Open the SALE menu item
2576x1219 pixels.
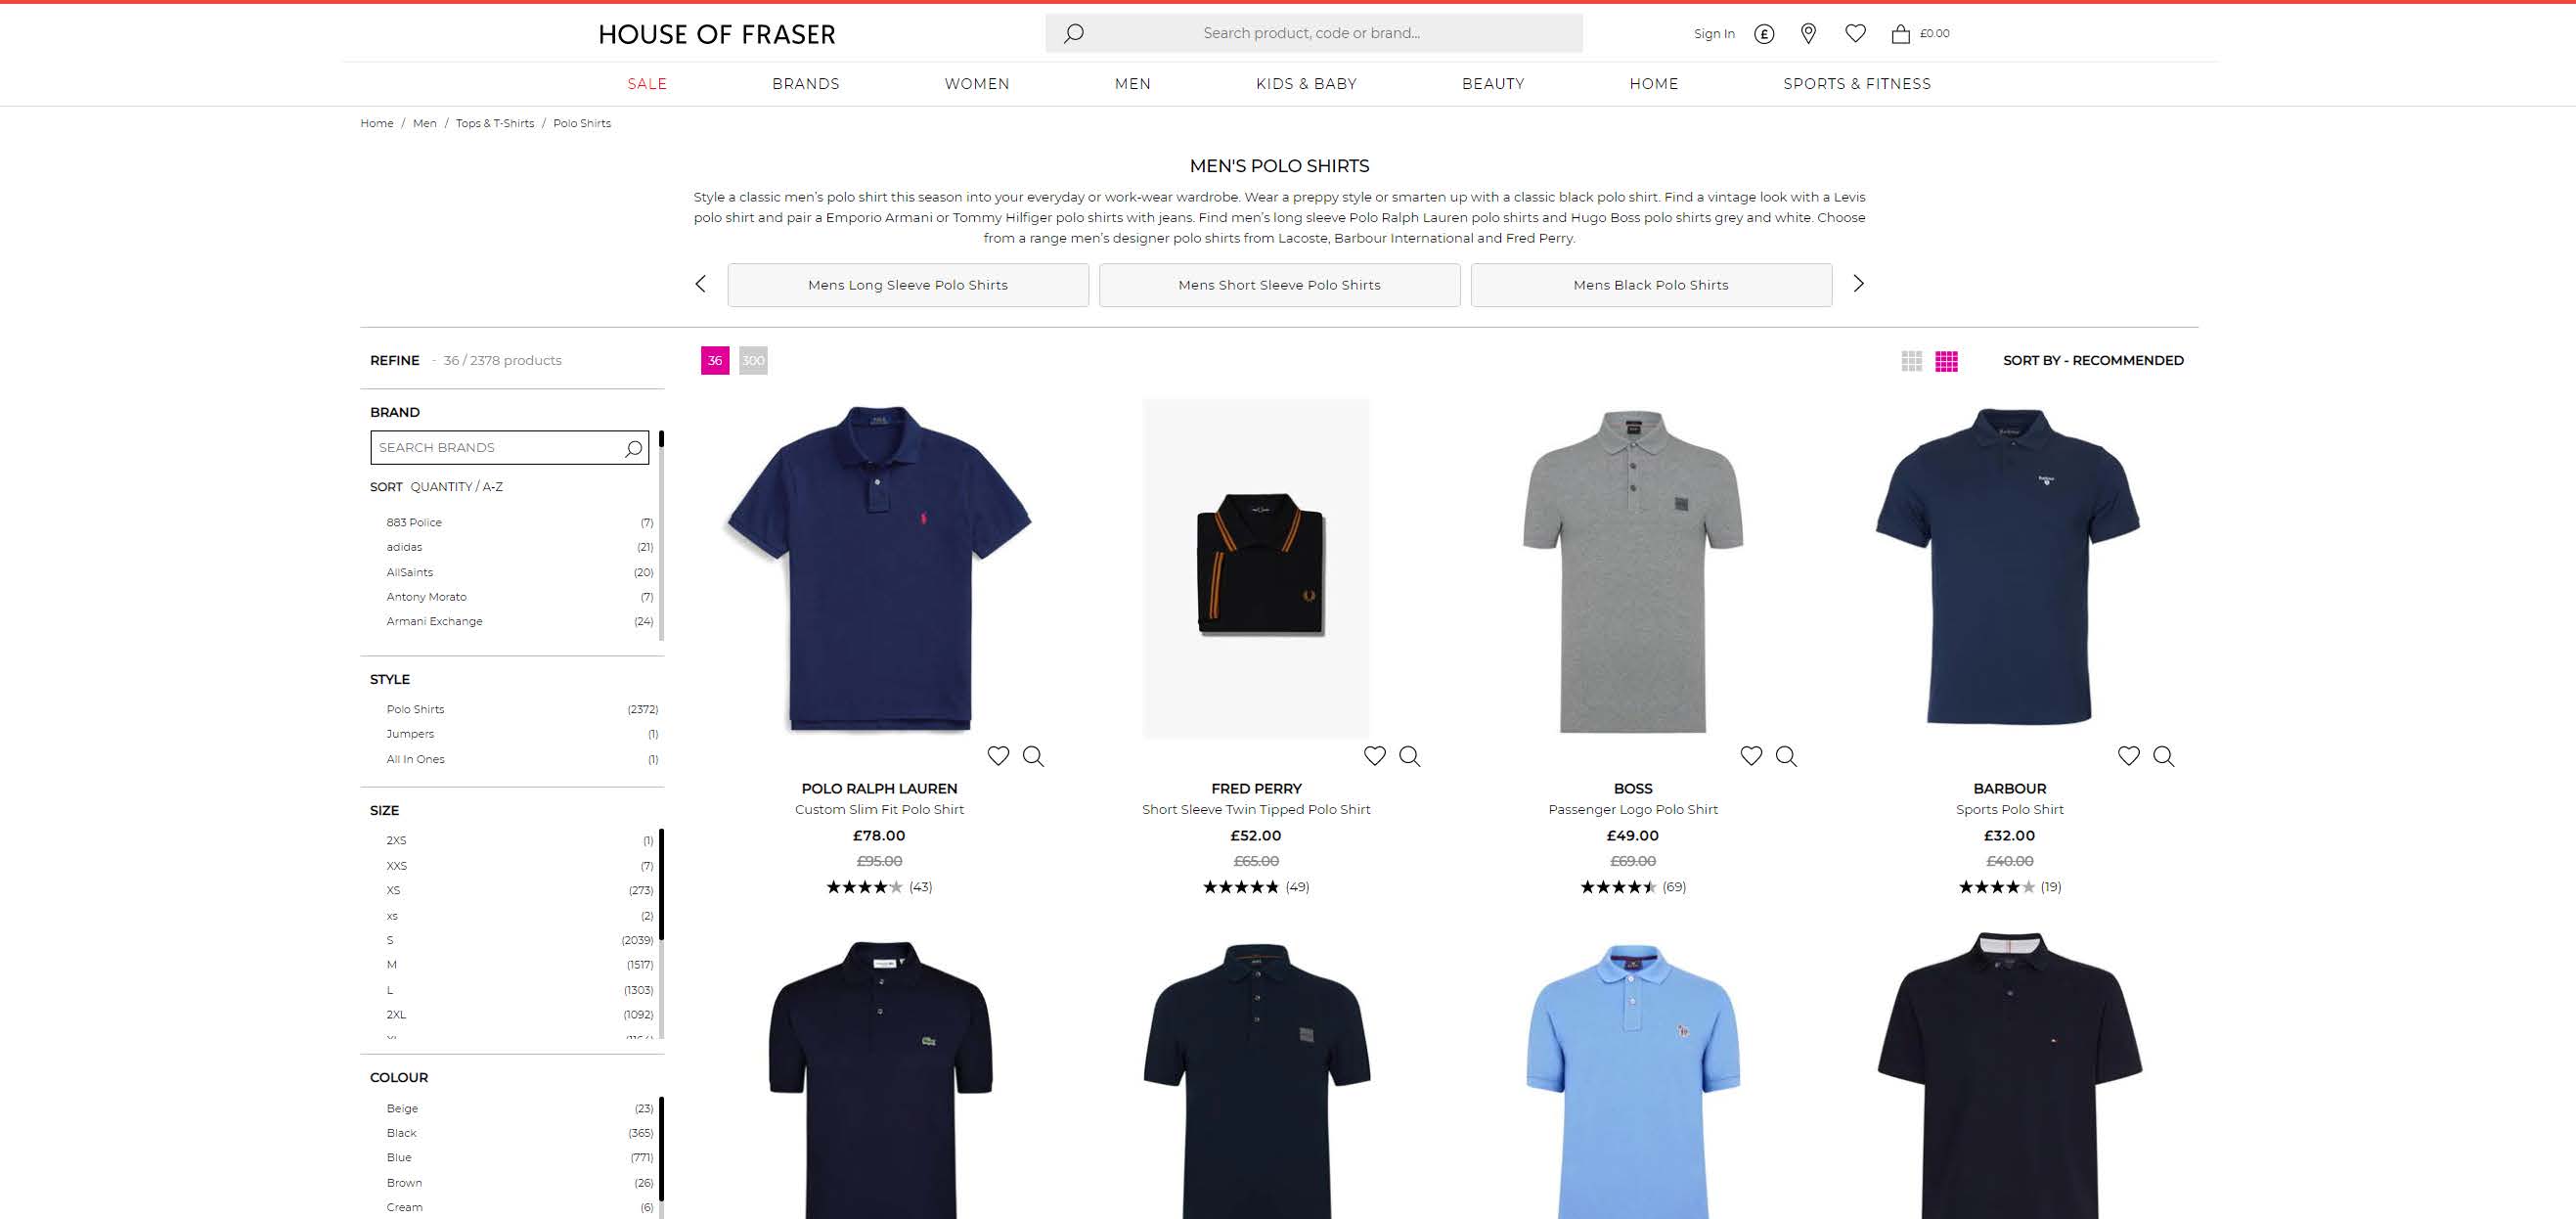coord(647,84)
